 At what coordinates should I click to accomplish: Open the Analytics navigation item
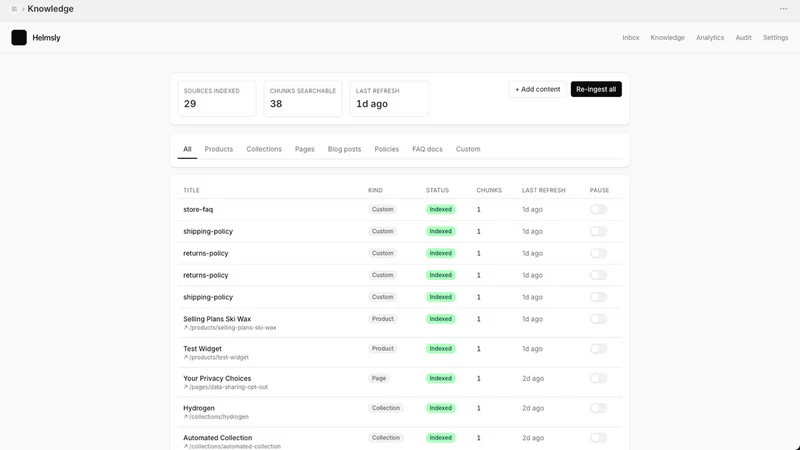tap(710, 37)
